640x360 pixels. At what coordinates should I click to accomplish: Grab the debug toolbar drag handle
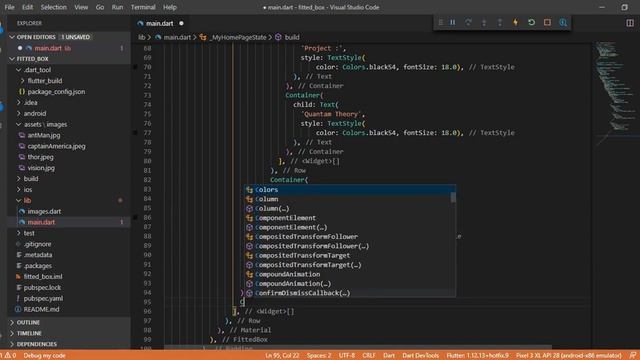tap(440, 22)
